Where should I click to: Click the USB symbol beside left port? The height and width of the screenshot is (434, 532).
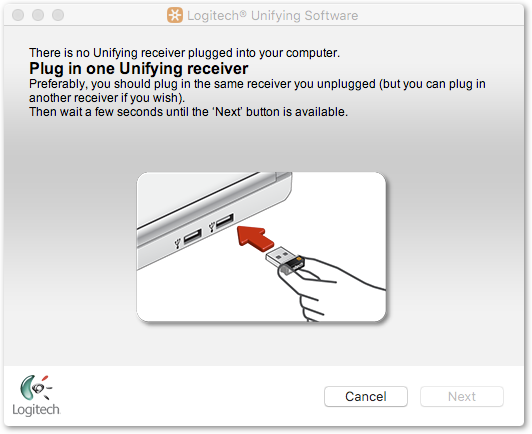177,243
